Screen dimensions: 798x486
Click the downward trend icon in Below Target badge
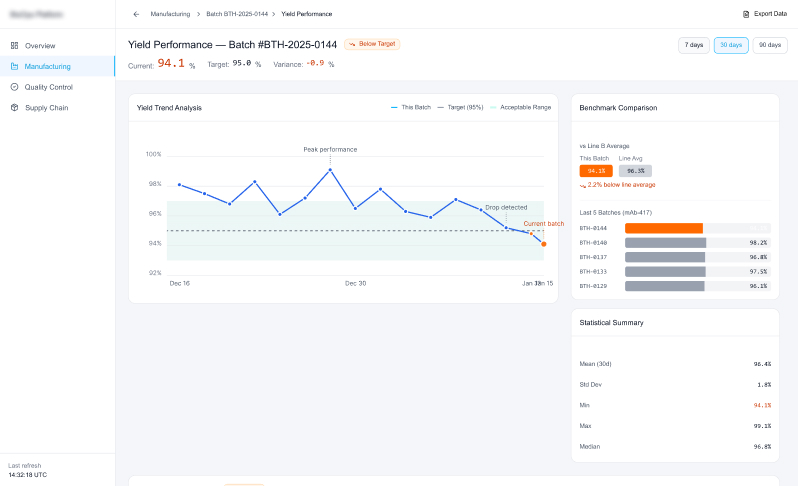pyautogui.click(x=352, y=44)
